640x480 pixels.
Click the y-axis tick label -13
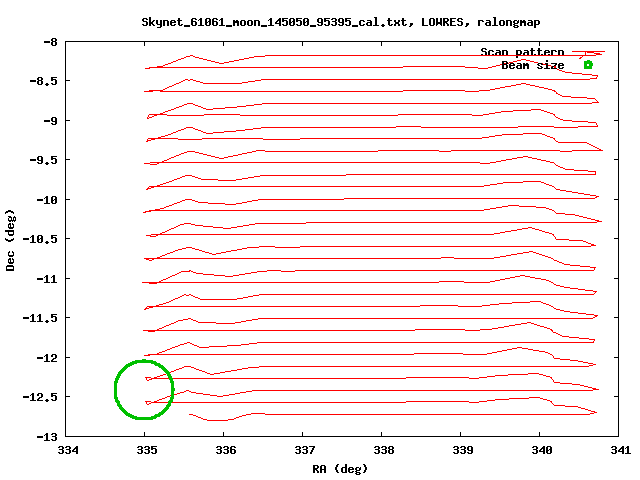pos(47,437)
